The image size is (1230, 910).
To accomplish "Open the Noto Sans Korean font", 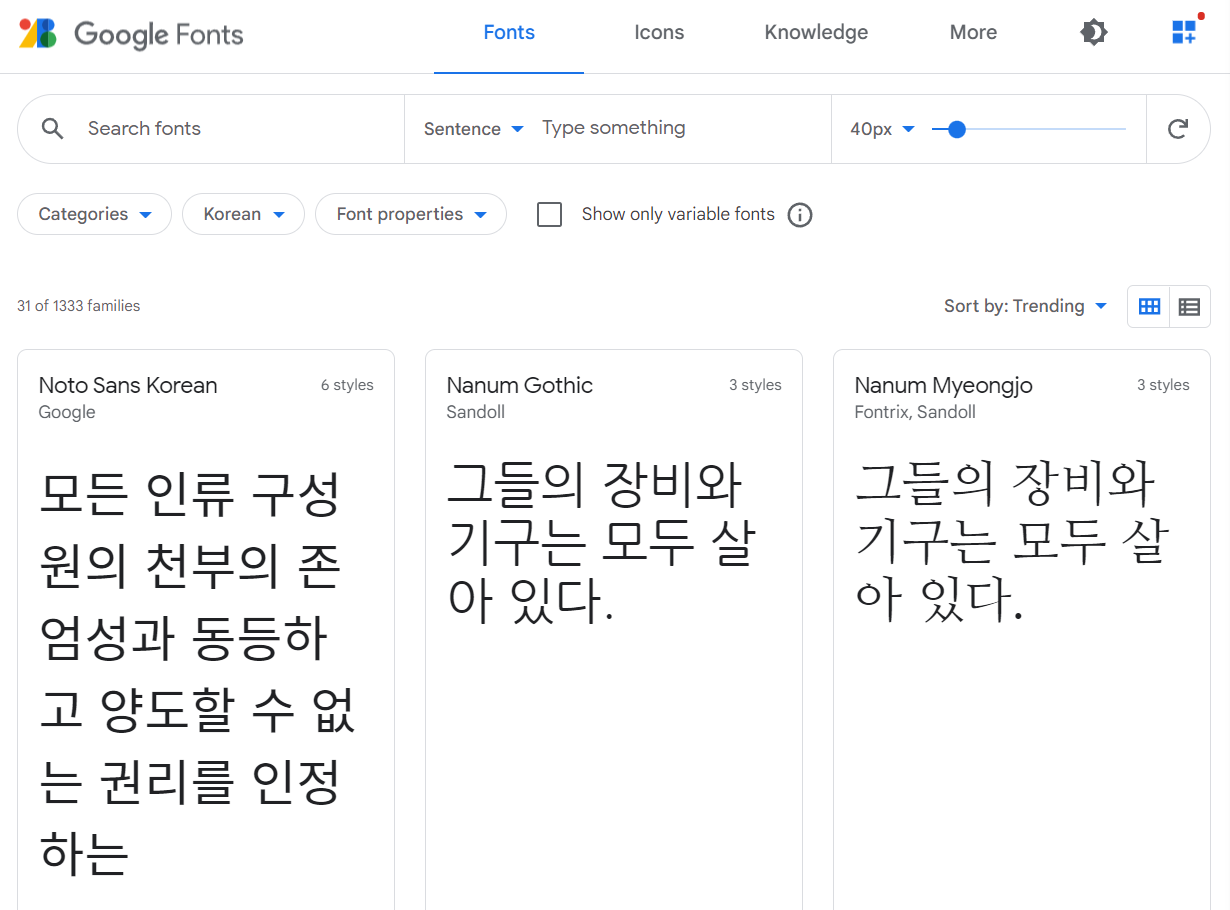I will (128, 385).
